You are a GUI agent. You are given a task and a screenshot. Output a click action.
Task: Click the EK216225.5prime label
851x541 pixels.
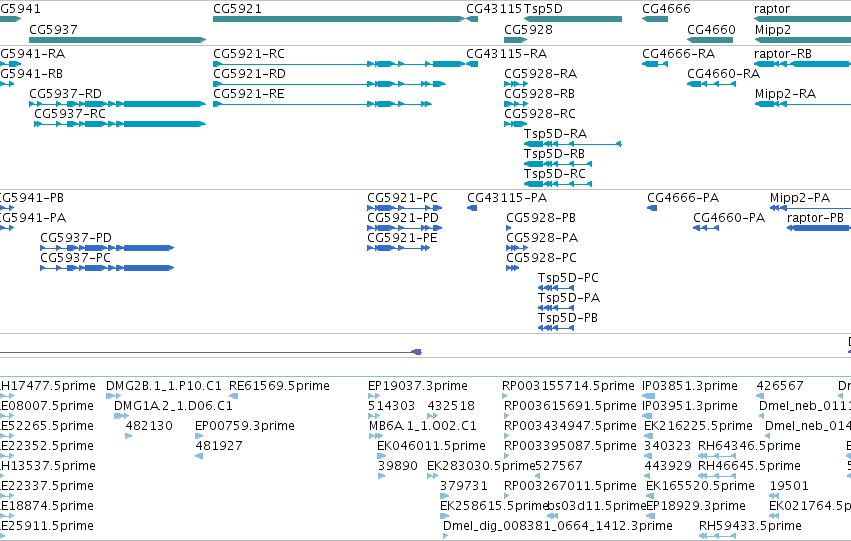698,425
